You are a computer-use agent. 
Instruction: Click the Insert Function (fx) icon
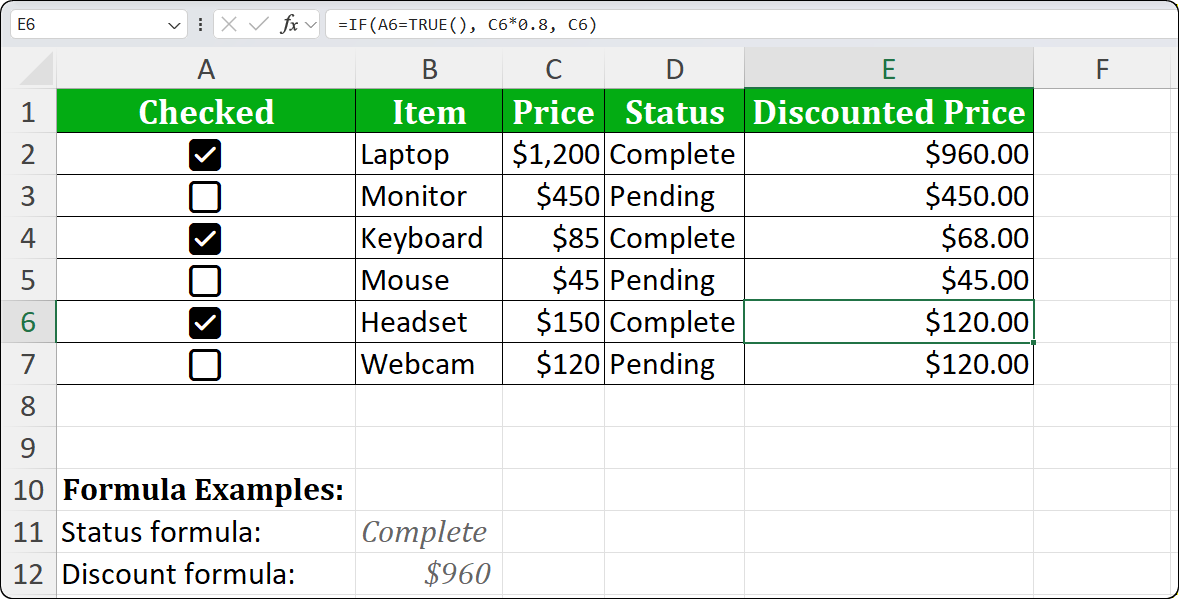[x=291, y=24]
